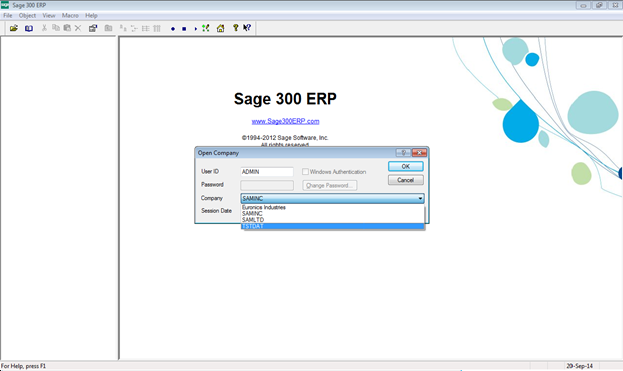Screen dimensions: 623x371
Task: Click the context help cursor icon
Action: pyautogui.click(x=247, y=28)
